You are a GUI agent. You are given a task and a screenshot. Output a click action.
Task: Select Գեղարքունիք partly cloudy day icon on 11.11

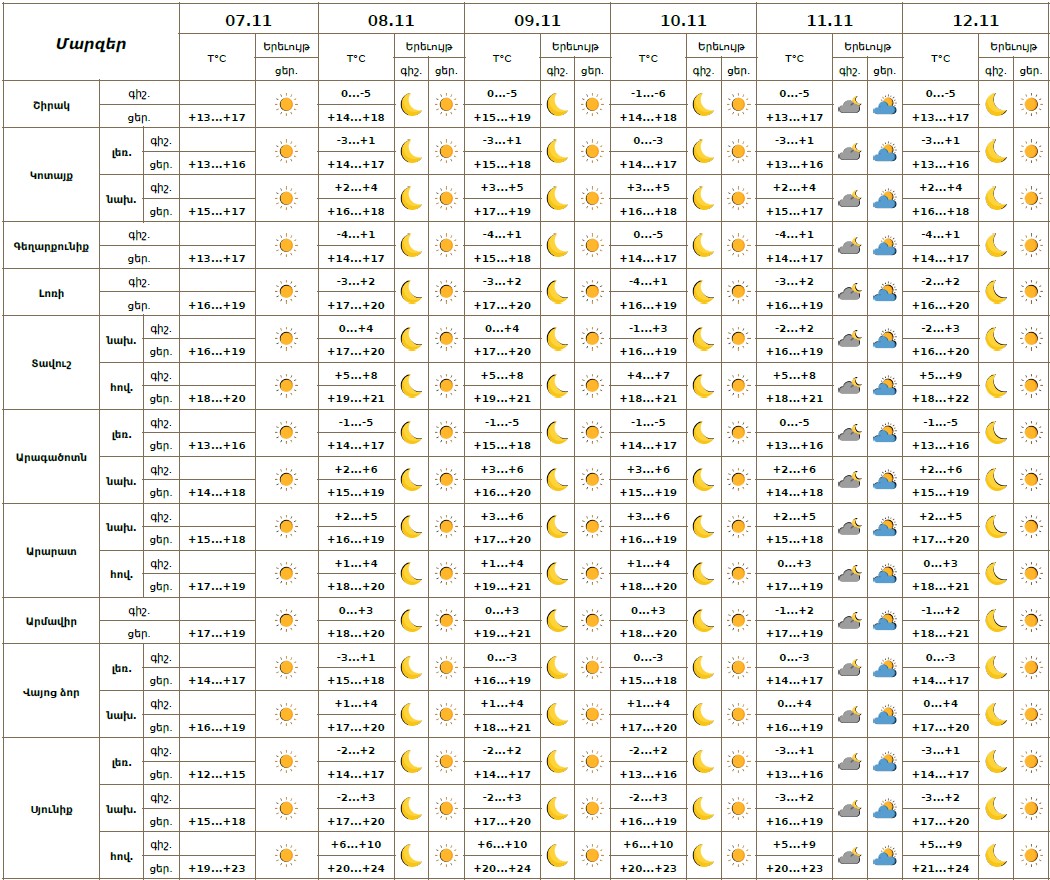pyautogui.click(x=884, y=246)
